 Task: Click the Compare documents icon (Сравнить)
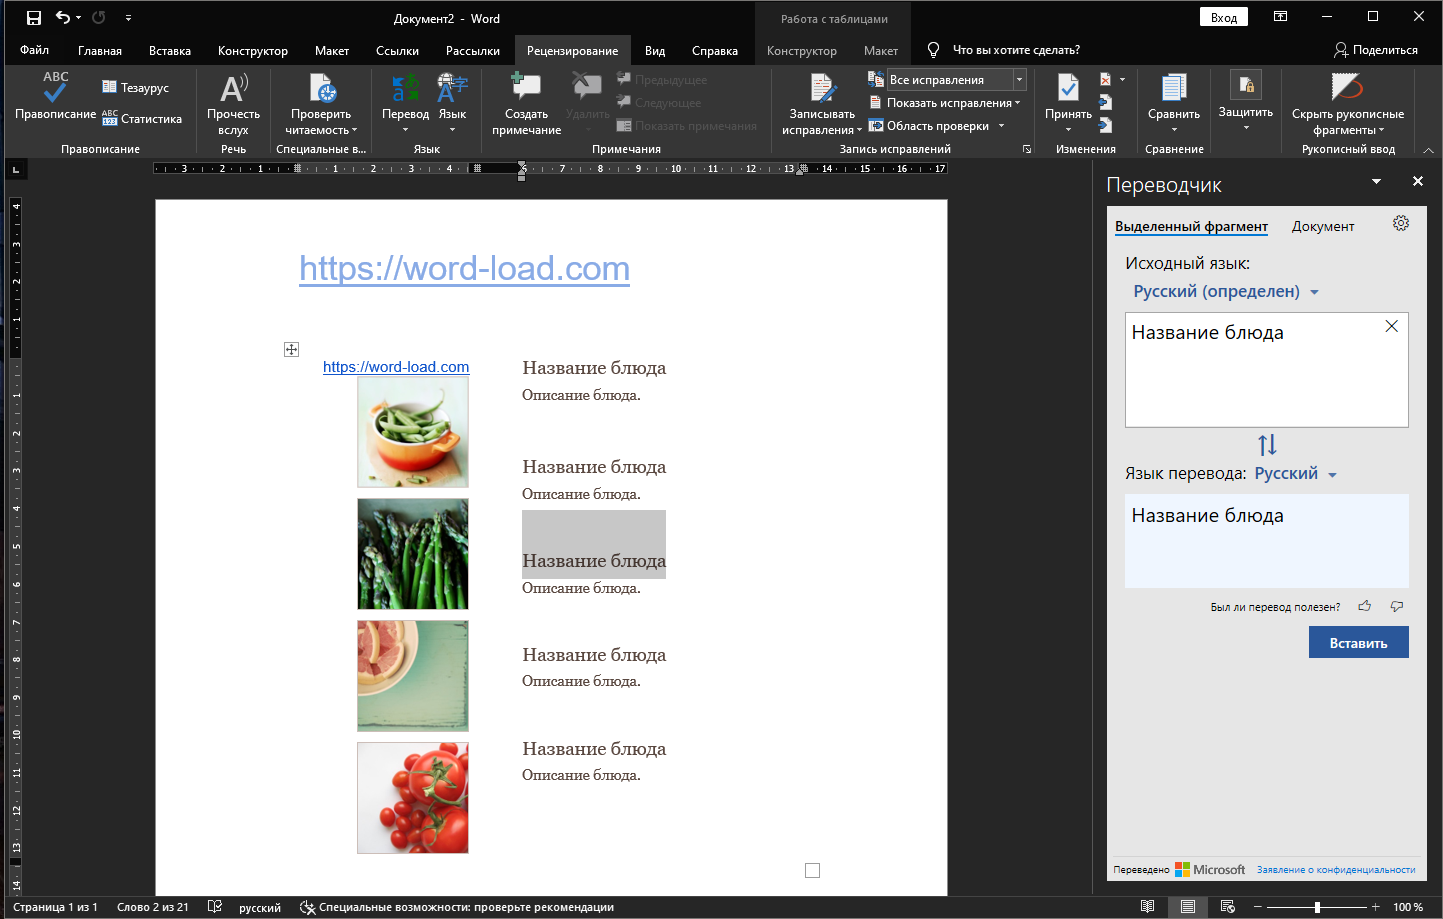[x=1173, y=89]
